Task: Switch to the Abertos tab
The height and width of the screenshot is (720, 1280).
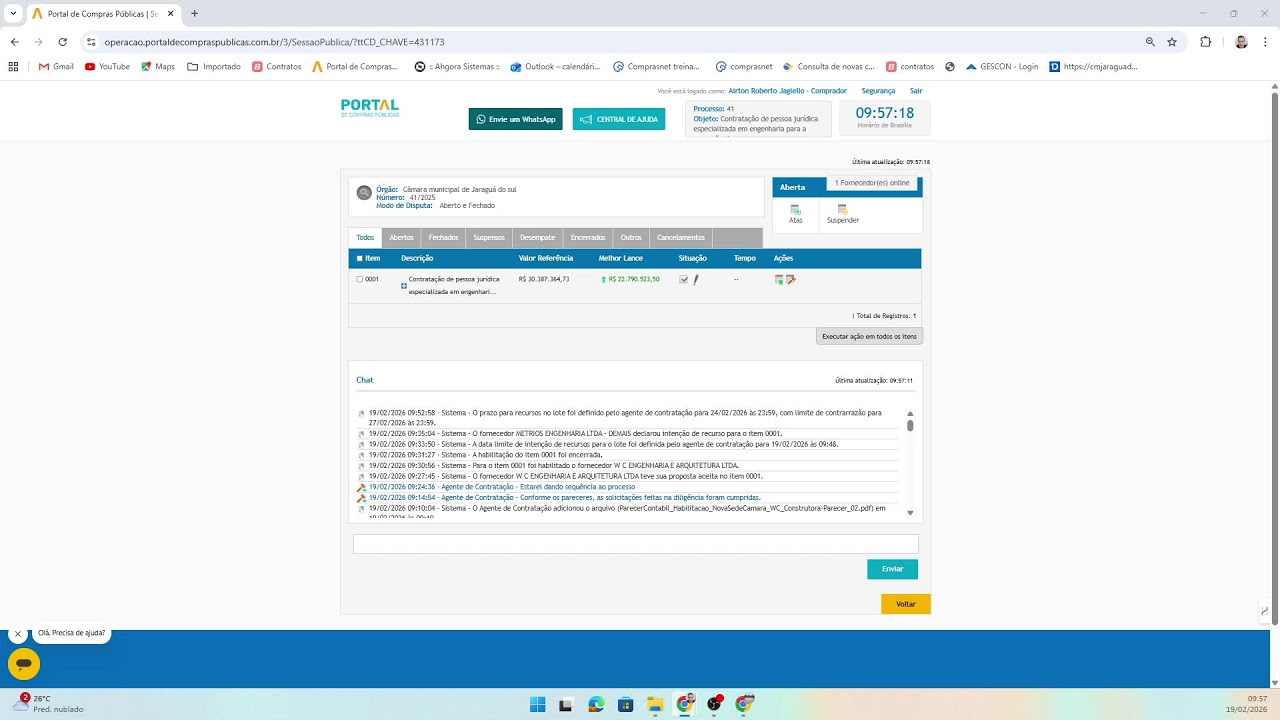Action: (x=401, y=238)
